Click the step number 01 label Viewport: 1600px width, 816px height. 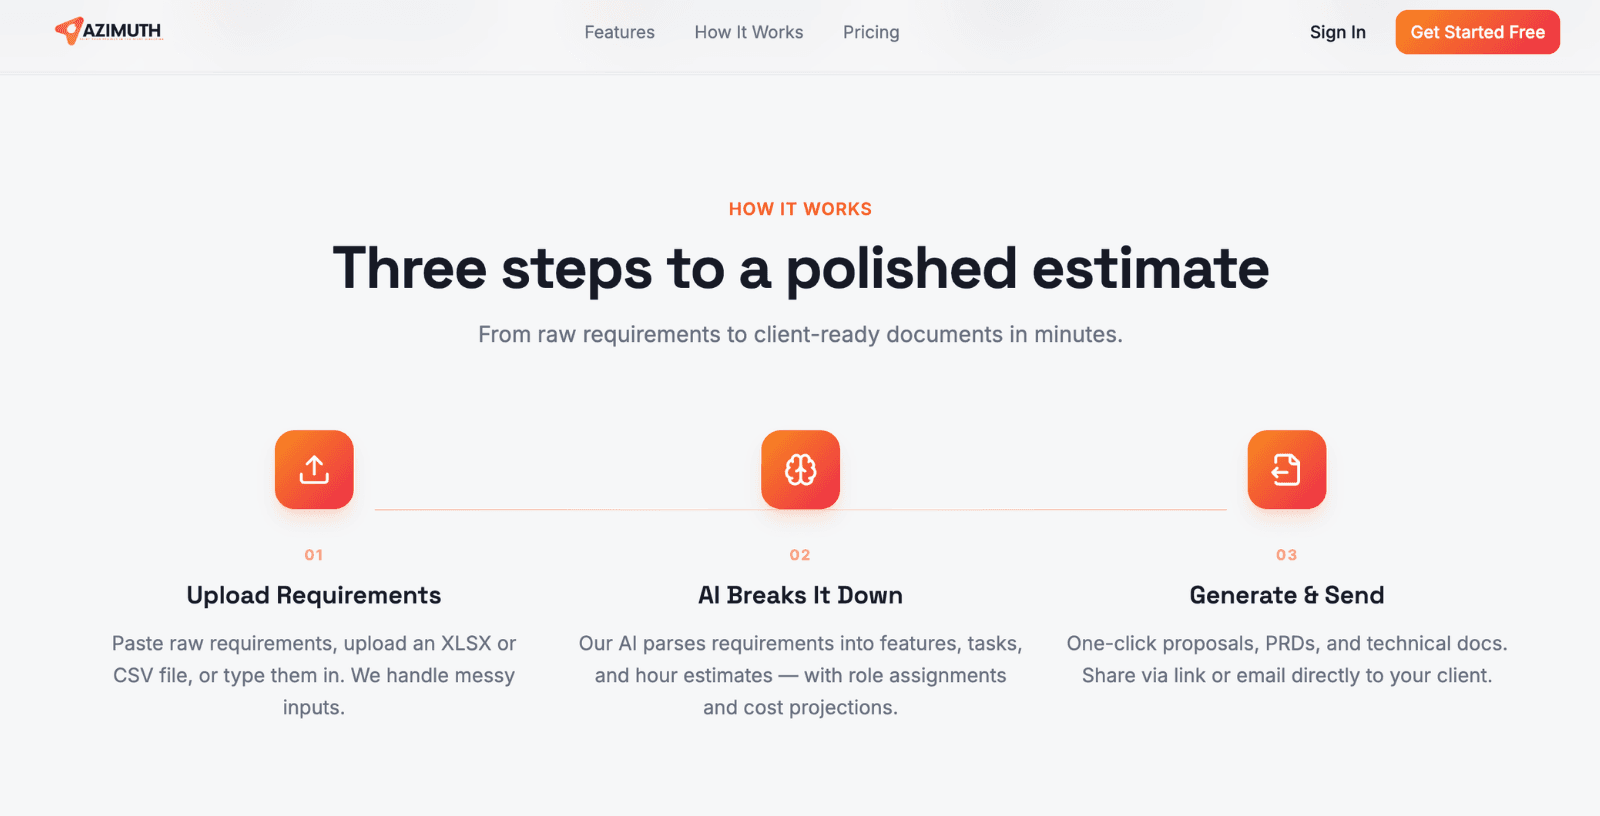313,555
